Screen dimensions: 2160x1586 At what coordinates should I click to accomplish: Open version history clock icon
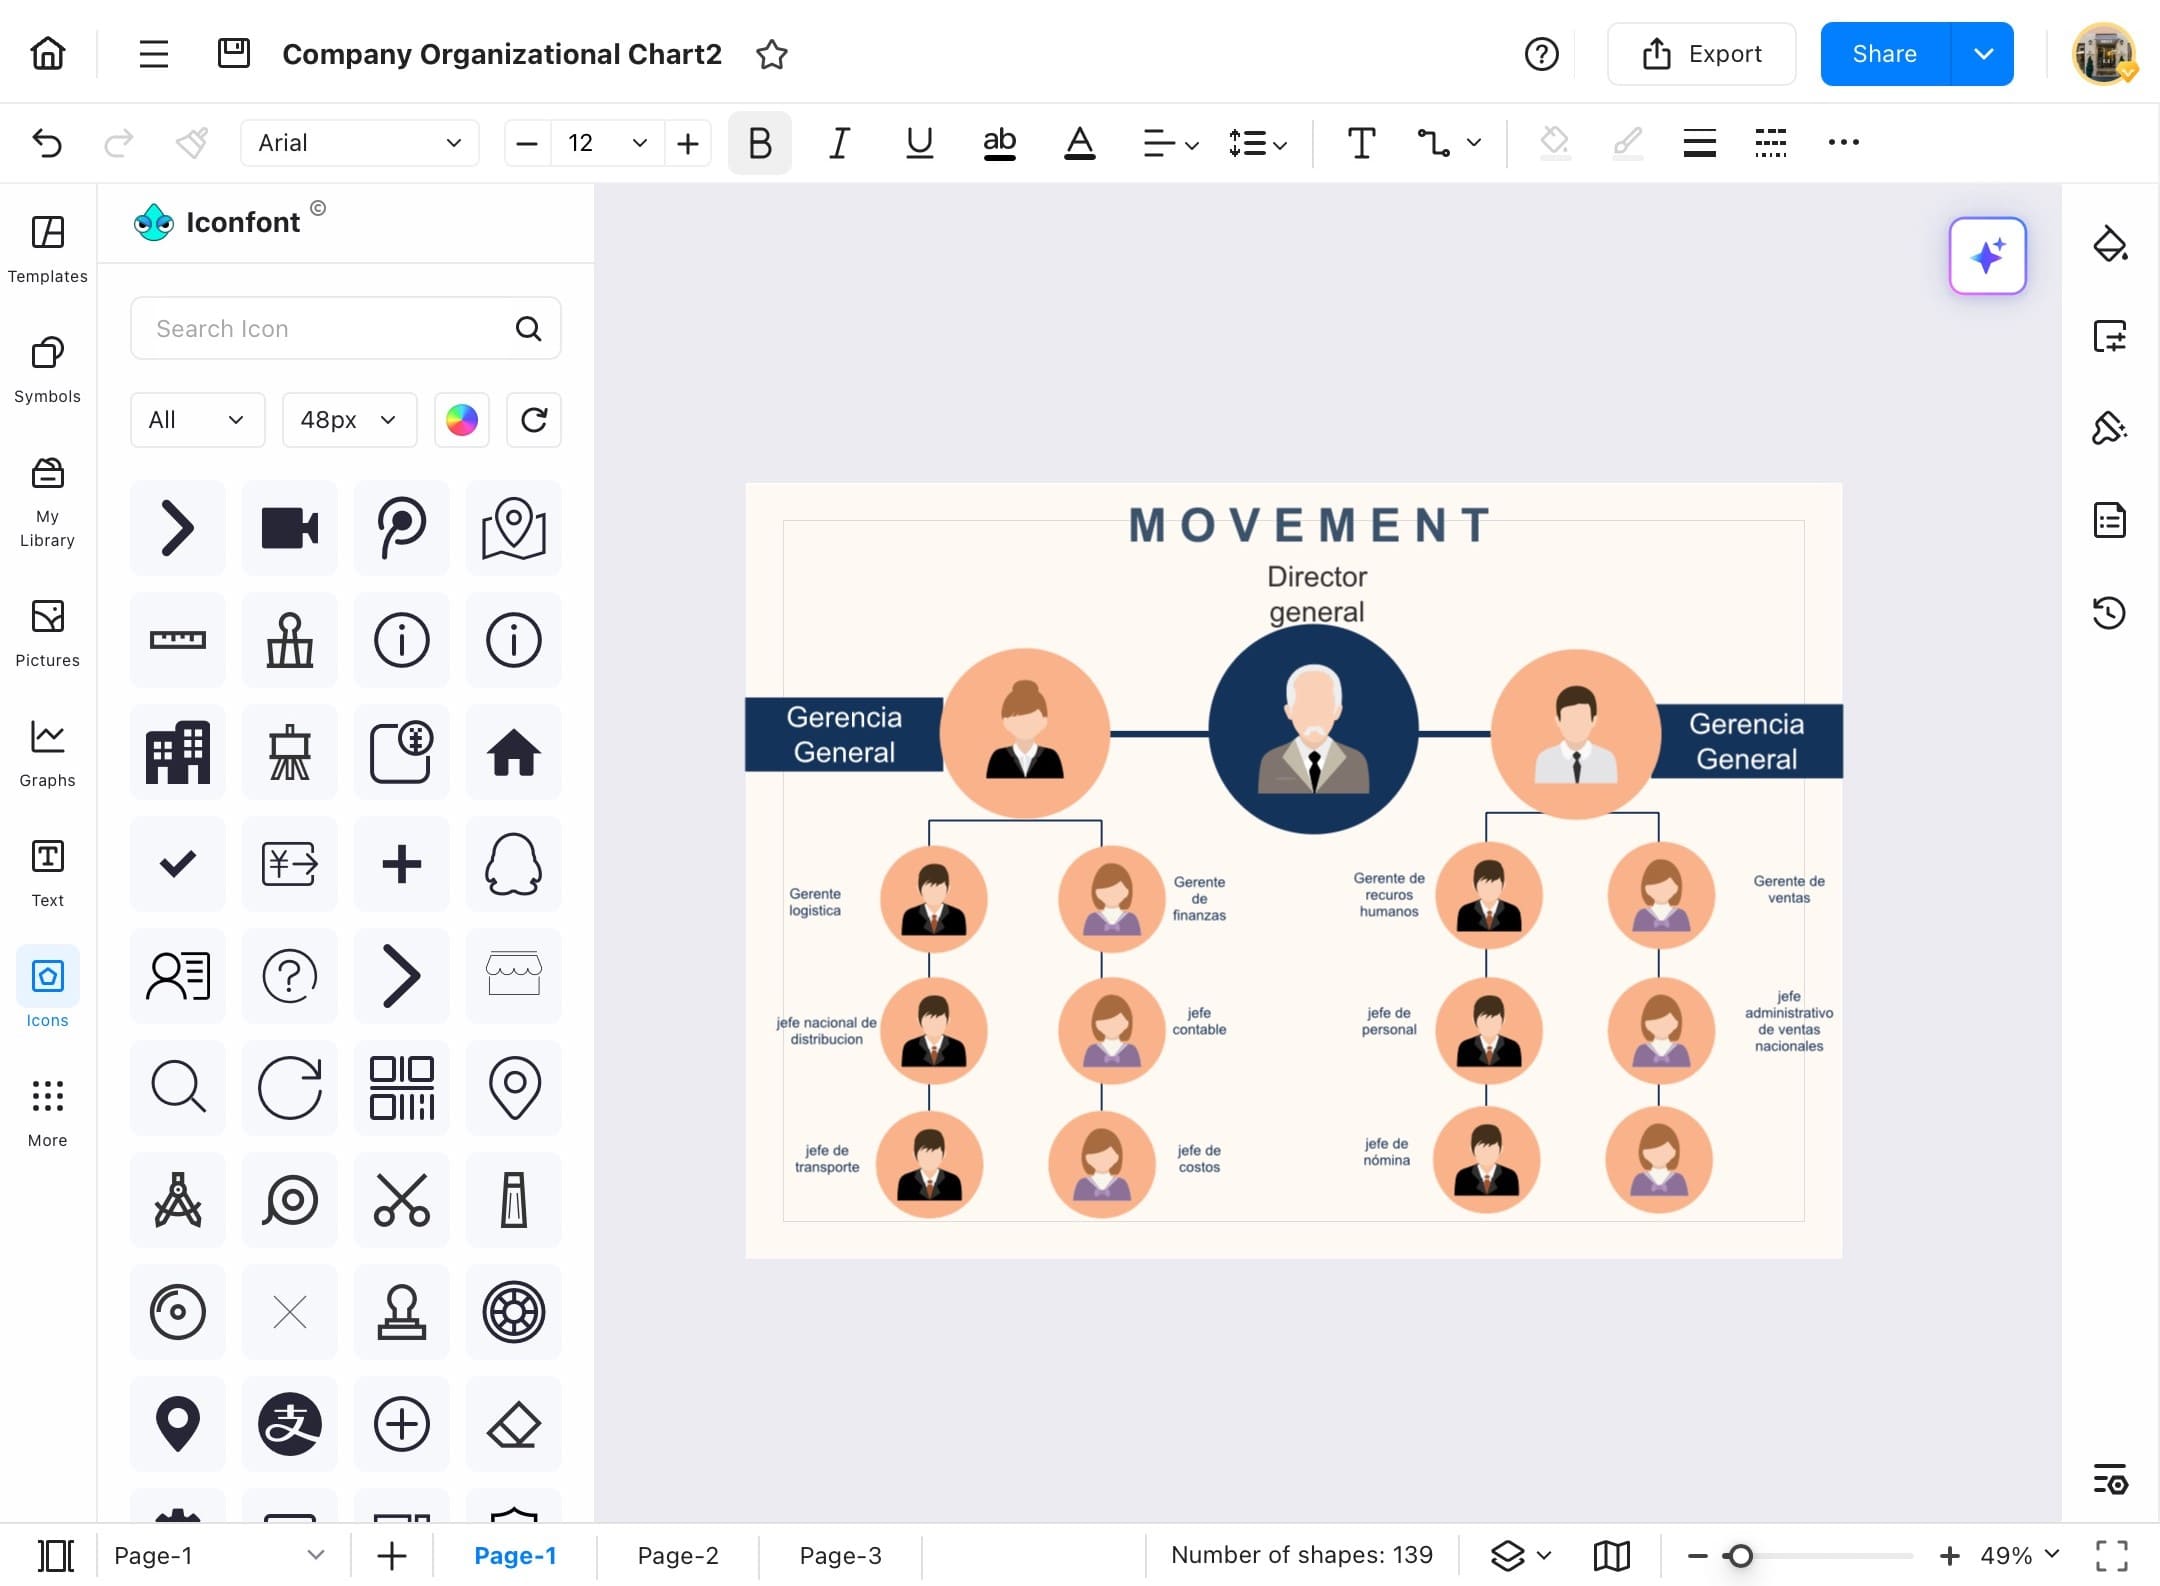tap(2109, 612)
